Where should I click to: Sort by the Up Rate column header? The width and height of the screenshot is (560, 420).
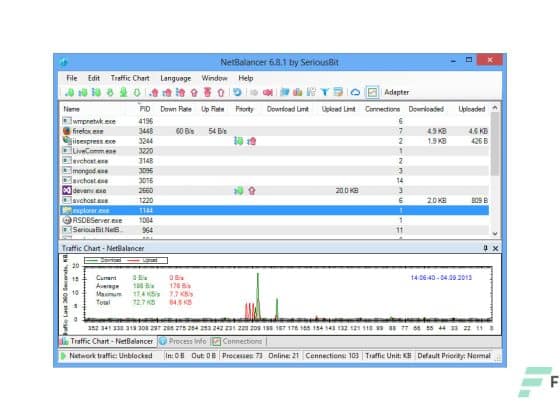tap(212, 109)
